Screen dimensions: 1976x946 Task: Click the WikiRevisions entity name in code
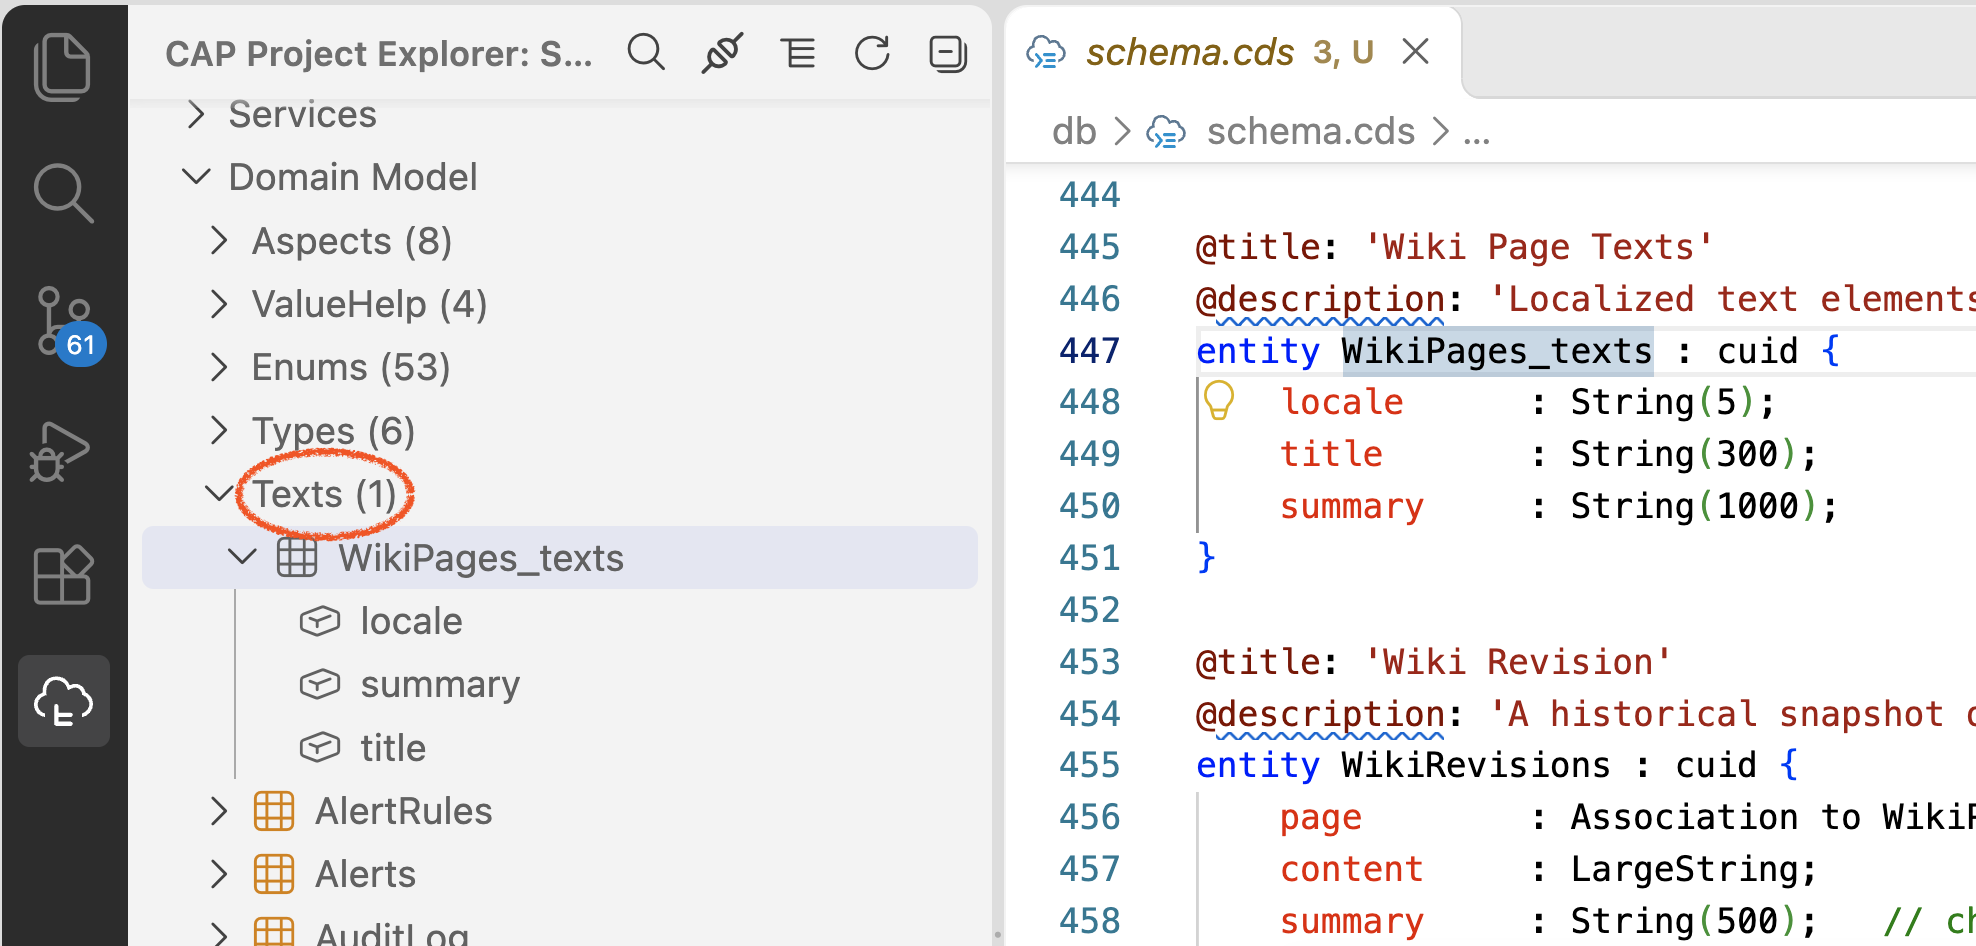pos(1475,765)
